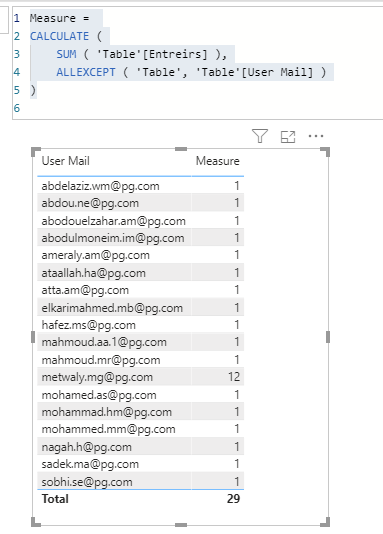Click the Total row label

click(55, 499)
